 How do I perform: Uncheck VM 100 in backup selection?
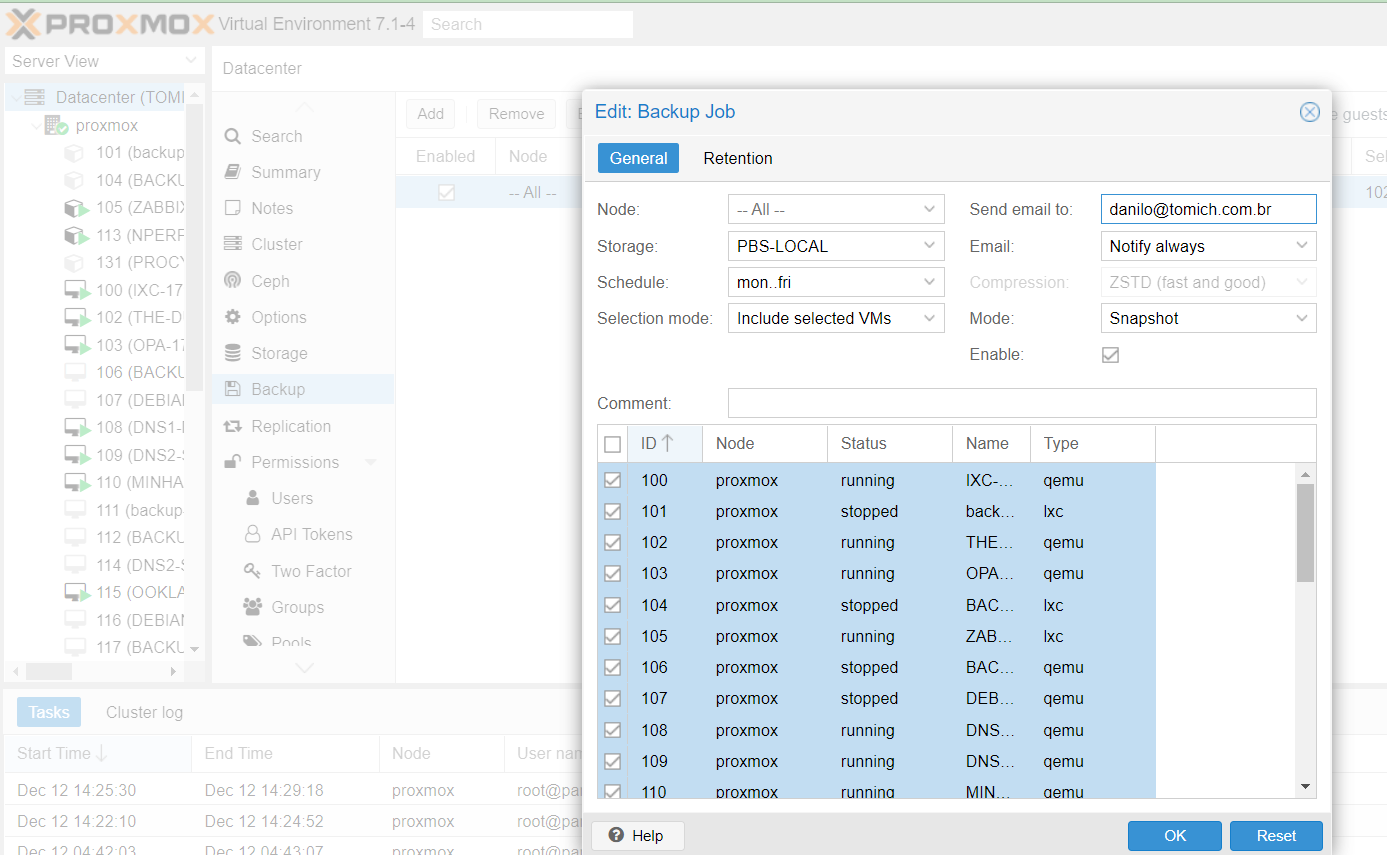pos(613,480)
